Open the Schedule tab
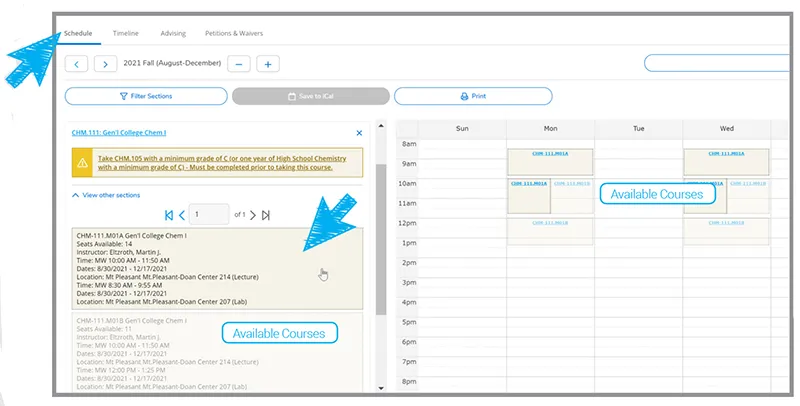 click(x=78, y=33)
